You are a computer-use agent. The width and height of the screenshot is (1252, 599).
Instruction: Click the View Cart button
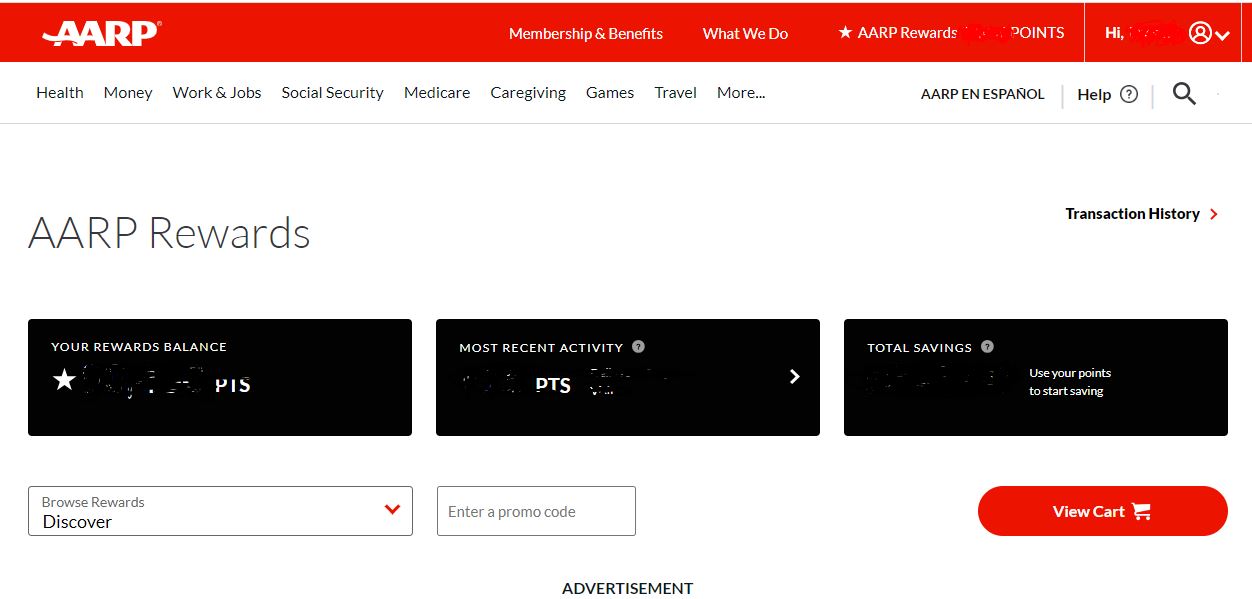click(x=1102, y=510)
